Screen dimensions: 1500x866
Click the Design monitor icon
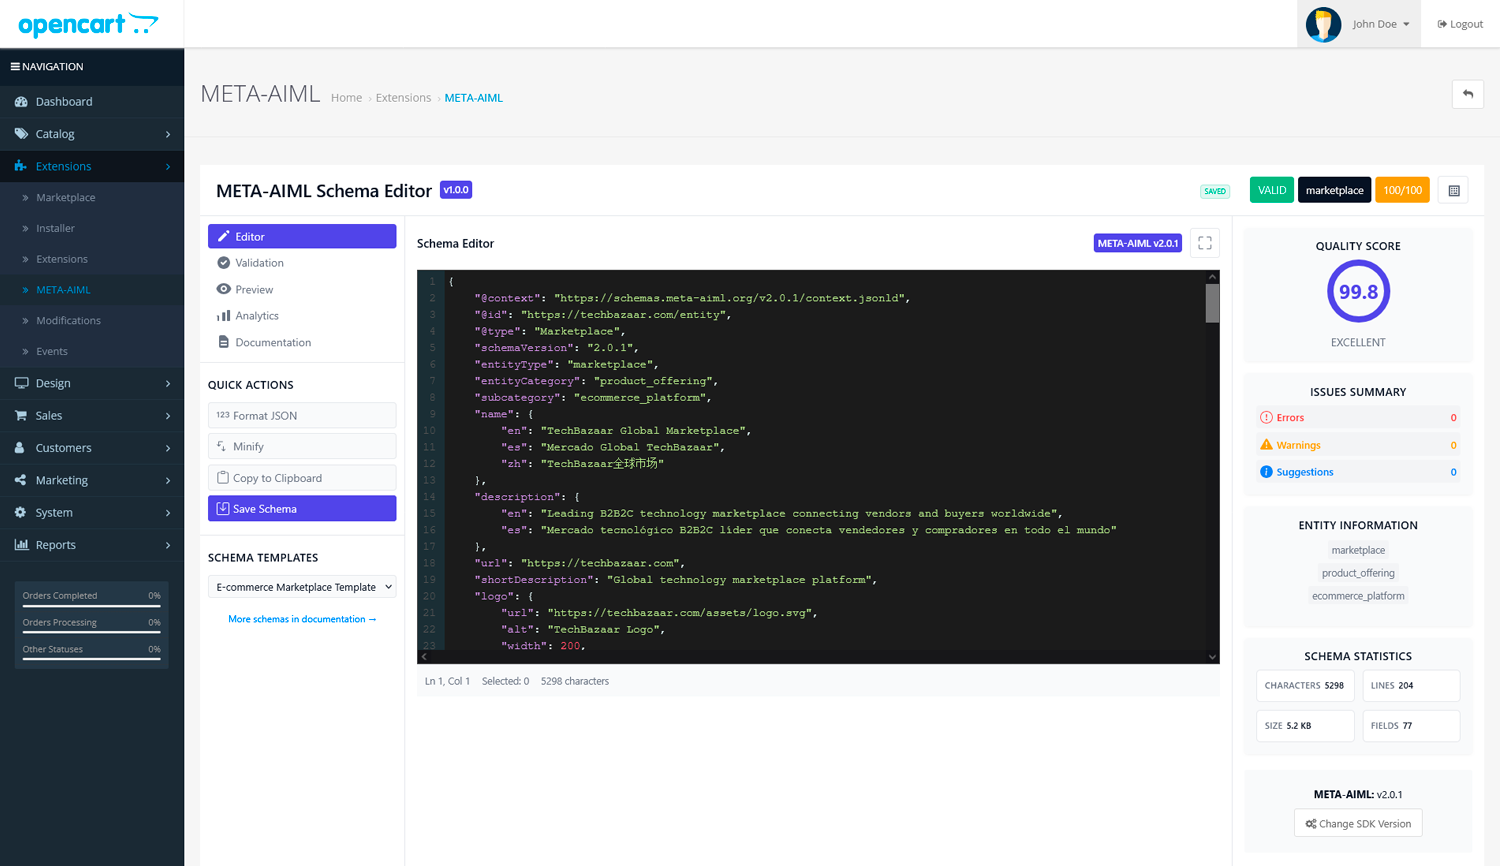click(x=21, y=383)
